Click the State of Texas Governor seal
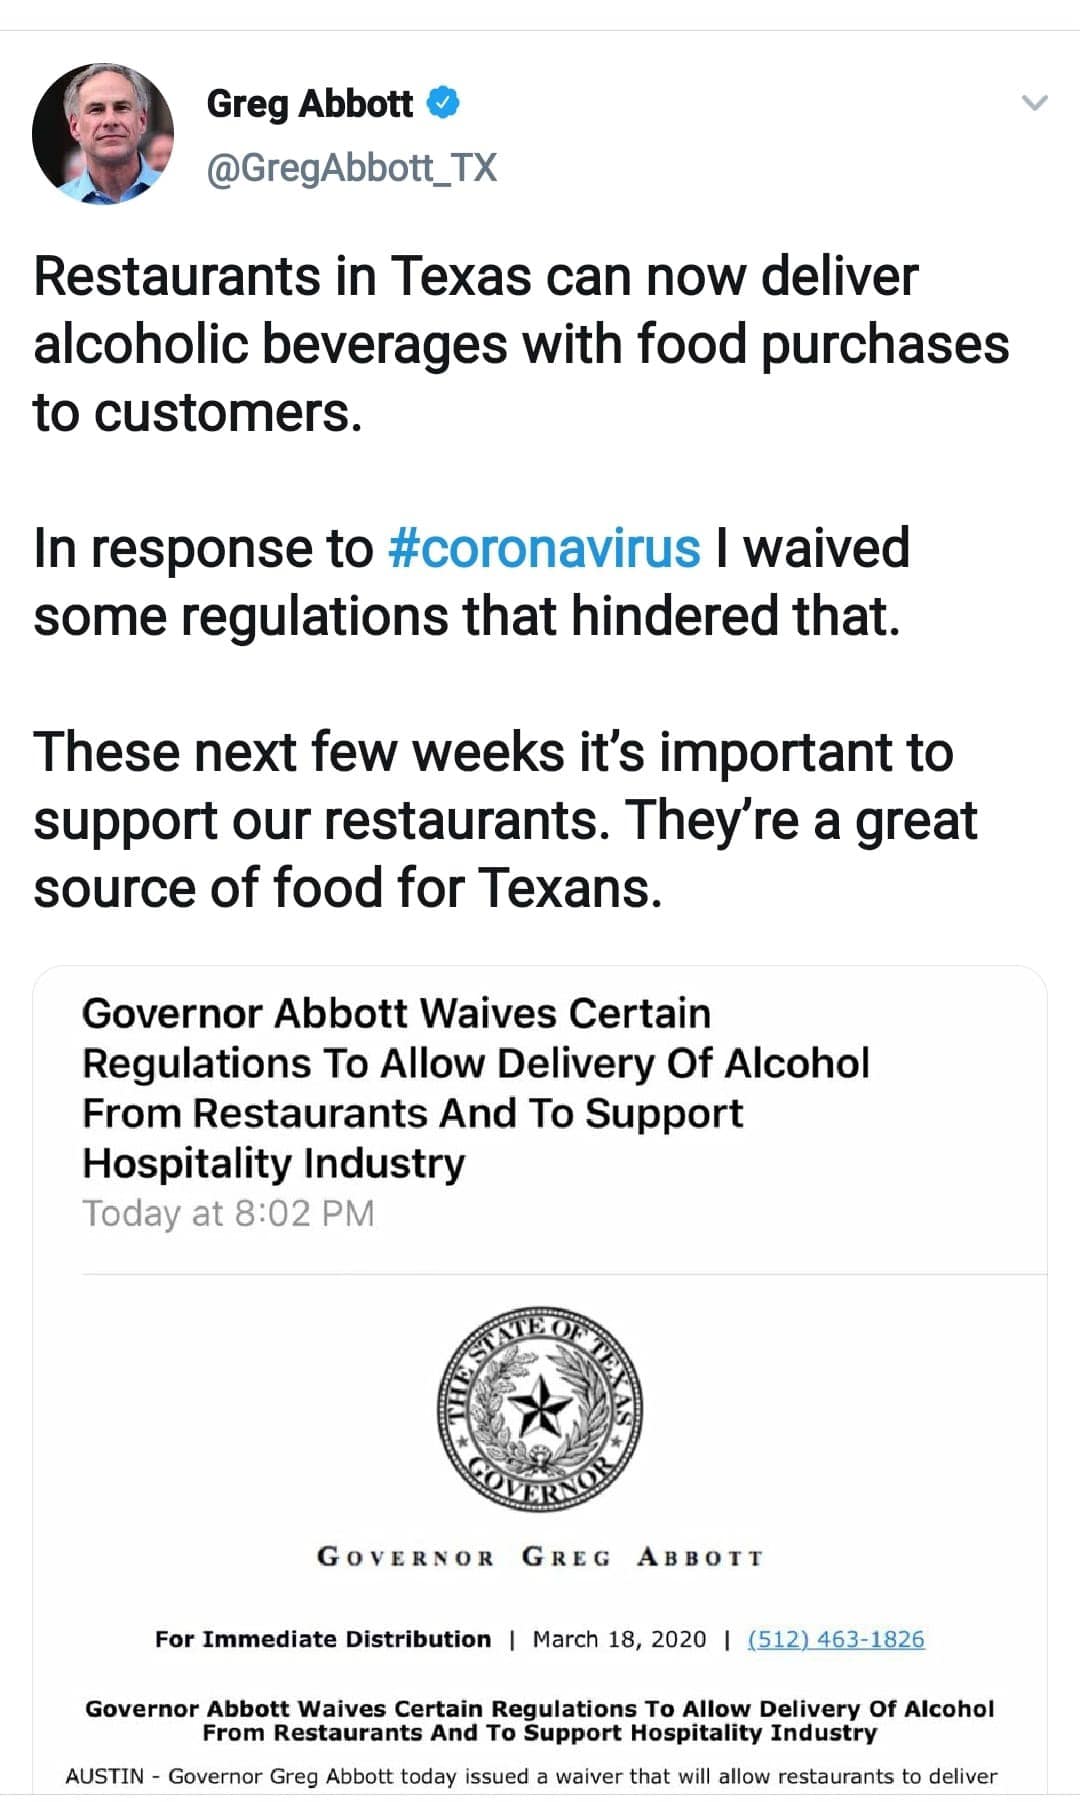Screen dimensions: 1080x1802 click(540, 1410)
